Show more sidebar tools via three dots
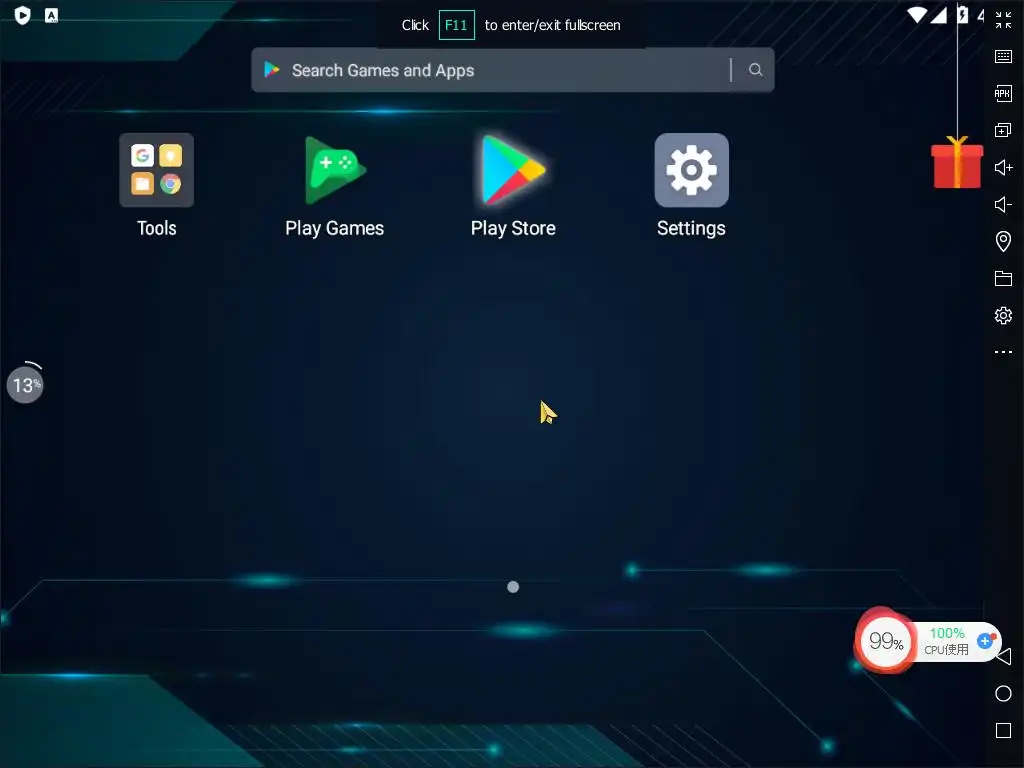 1003,352
